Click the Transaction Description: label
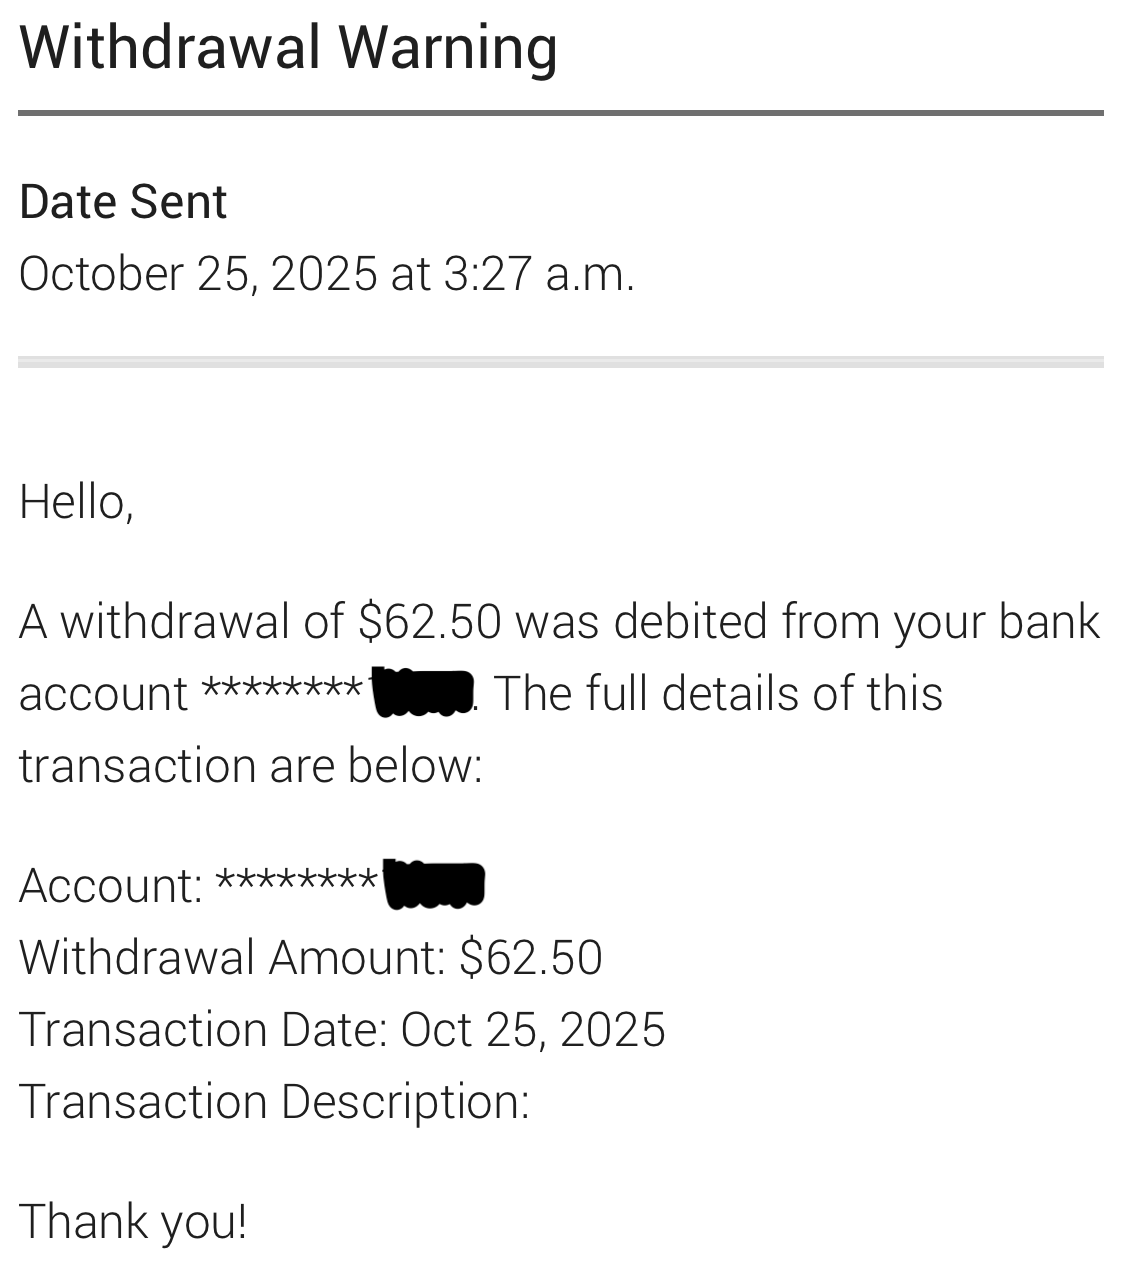 click(x=274, y=1102)
